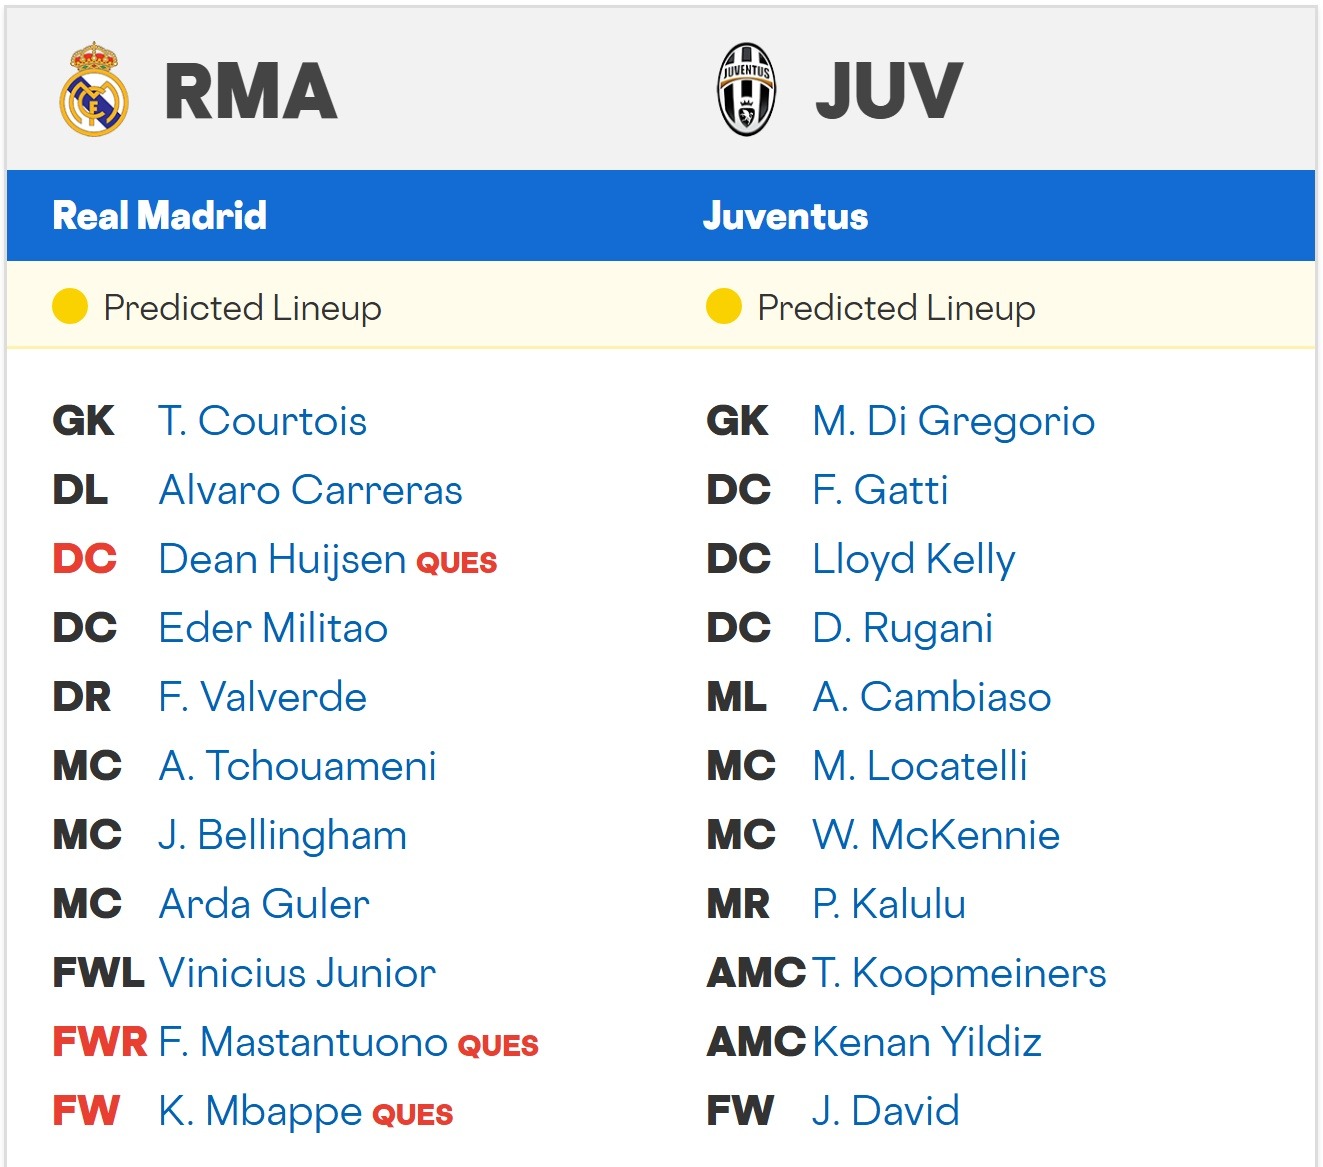Select Vinicius Junior link
Screen dimensions: 1323x1167
[297, 973]
